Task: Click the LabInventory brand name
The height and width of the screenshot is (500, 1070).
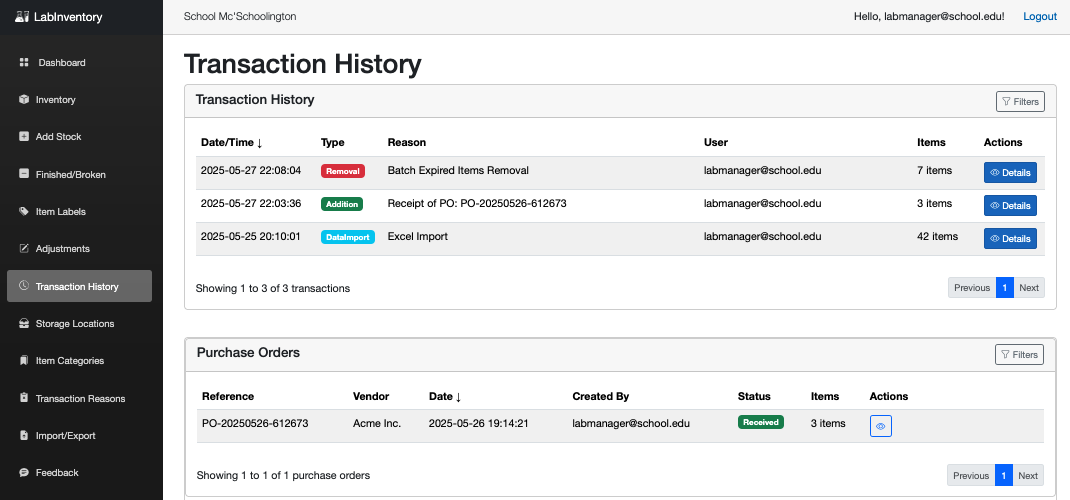Action: [x=68, y=17]
